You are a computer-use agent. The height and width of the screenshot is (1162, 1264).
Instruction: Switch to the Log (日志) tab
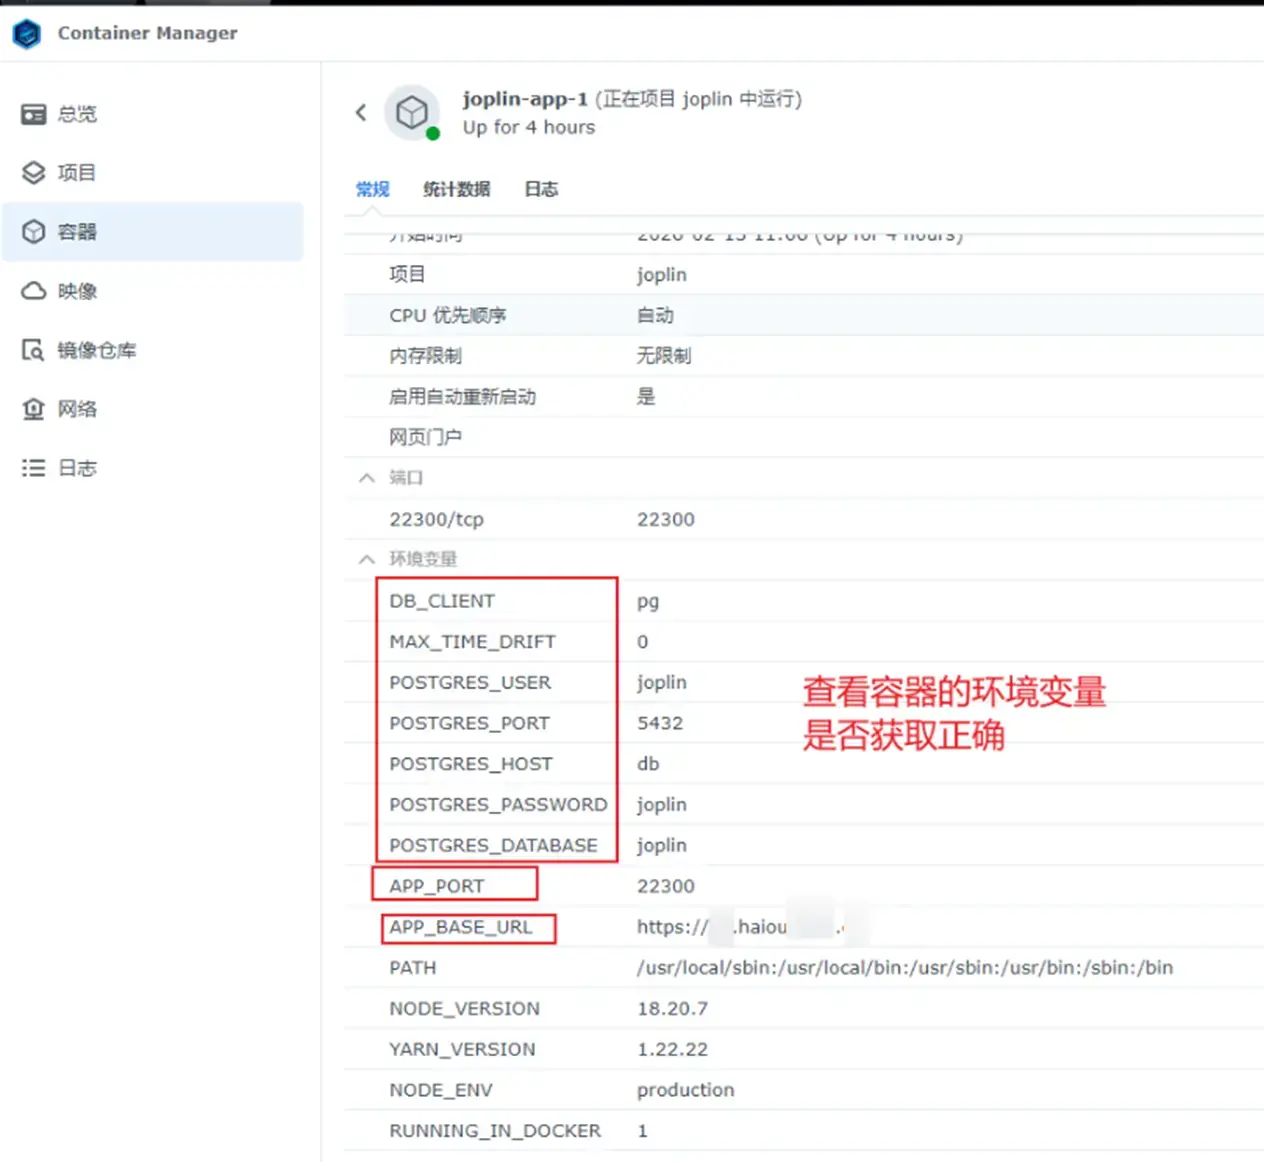point(541,189)
